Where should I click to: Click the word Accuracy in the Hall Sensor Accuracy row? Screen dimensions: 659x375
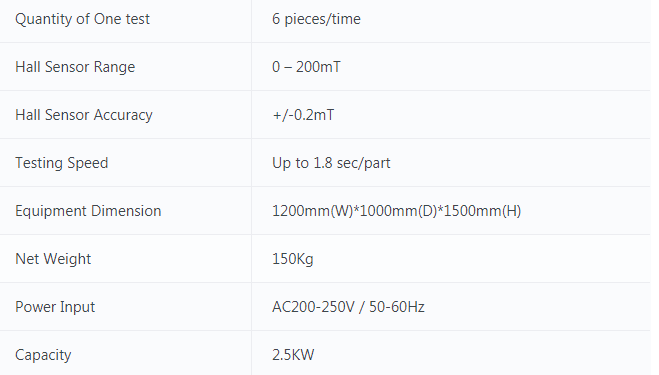[x=123, y=115]
